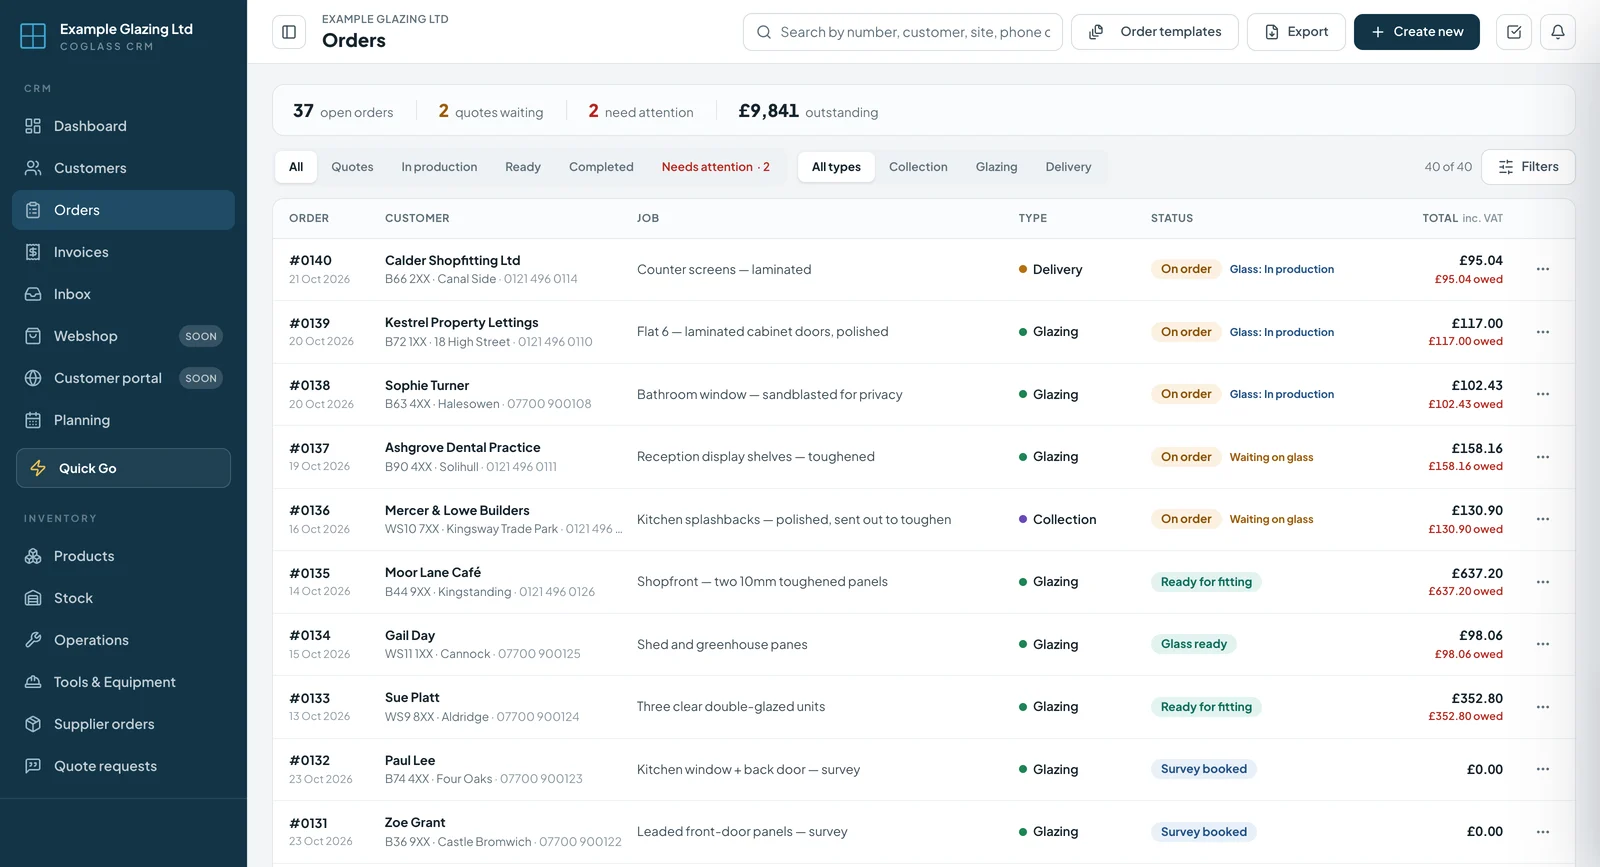Switch to the In production tab
Viewport: 1600px width, 867px height.
coord(439,167)
